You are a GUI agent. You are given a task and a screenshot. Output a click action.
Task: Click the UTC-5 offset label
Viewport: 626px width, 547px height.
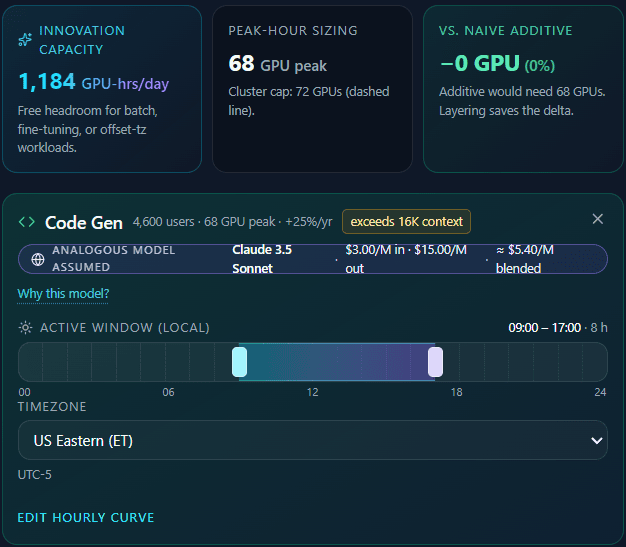(35, 475)
